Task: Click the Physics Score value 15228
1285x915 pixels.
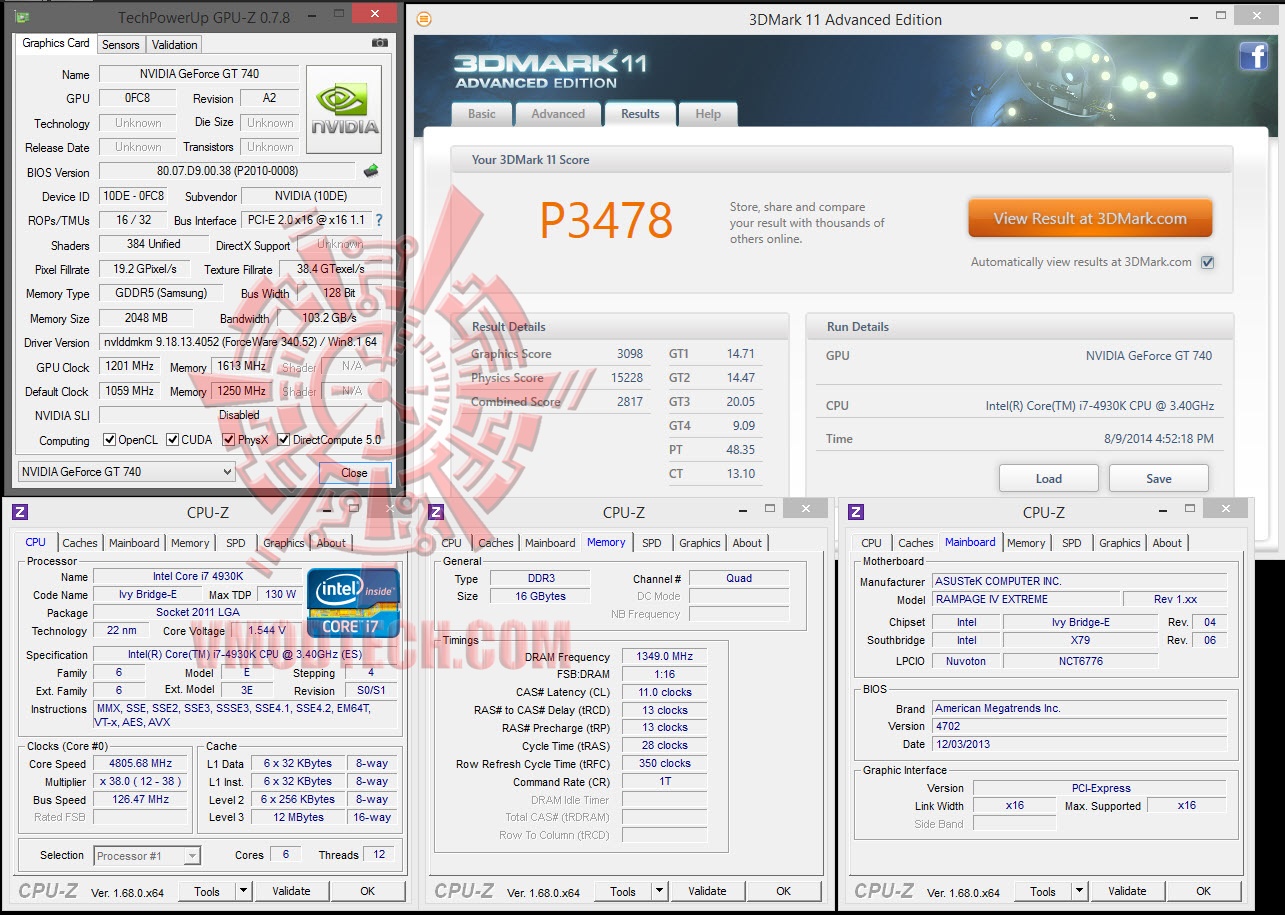Action: click(x=627, y=378)
